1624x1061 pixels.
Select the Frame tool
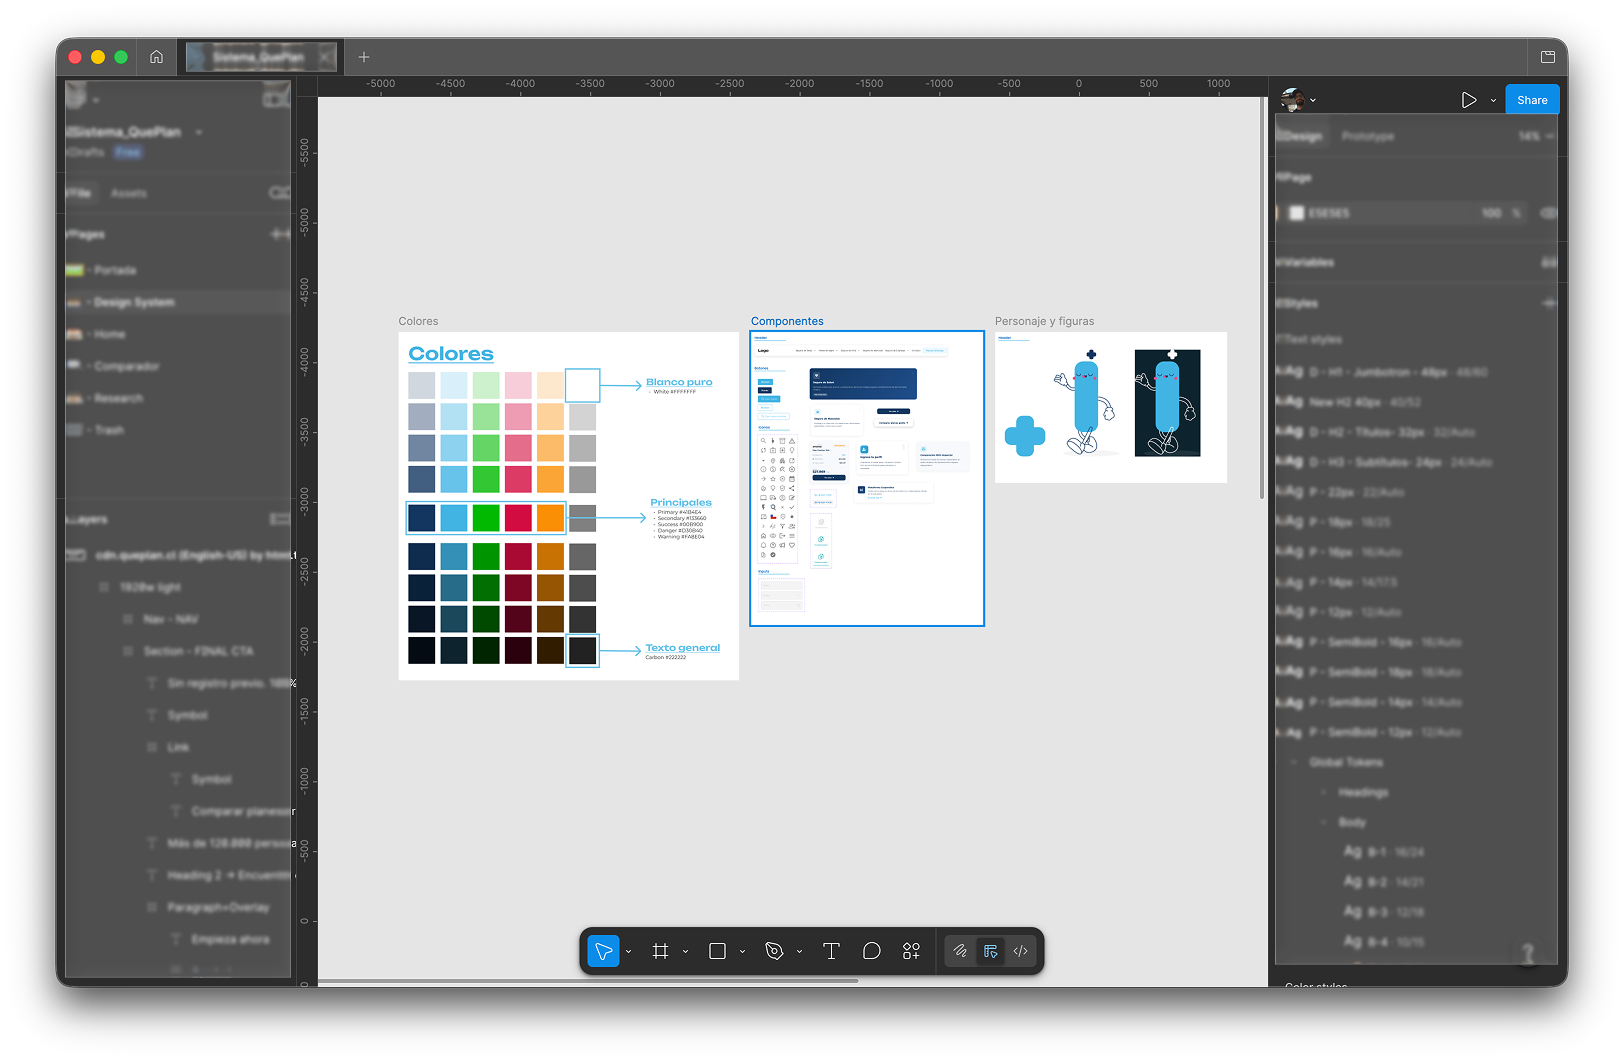[x=660, y=951]
